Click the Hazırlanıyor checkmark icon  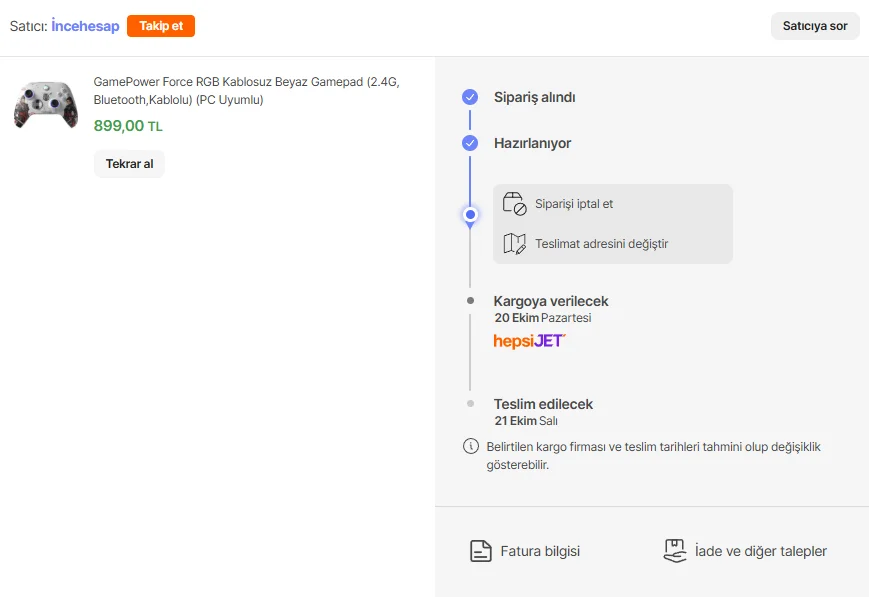click(470, 143)
